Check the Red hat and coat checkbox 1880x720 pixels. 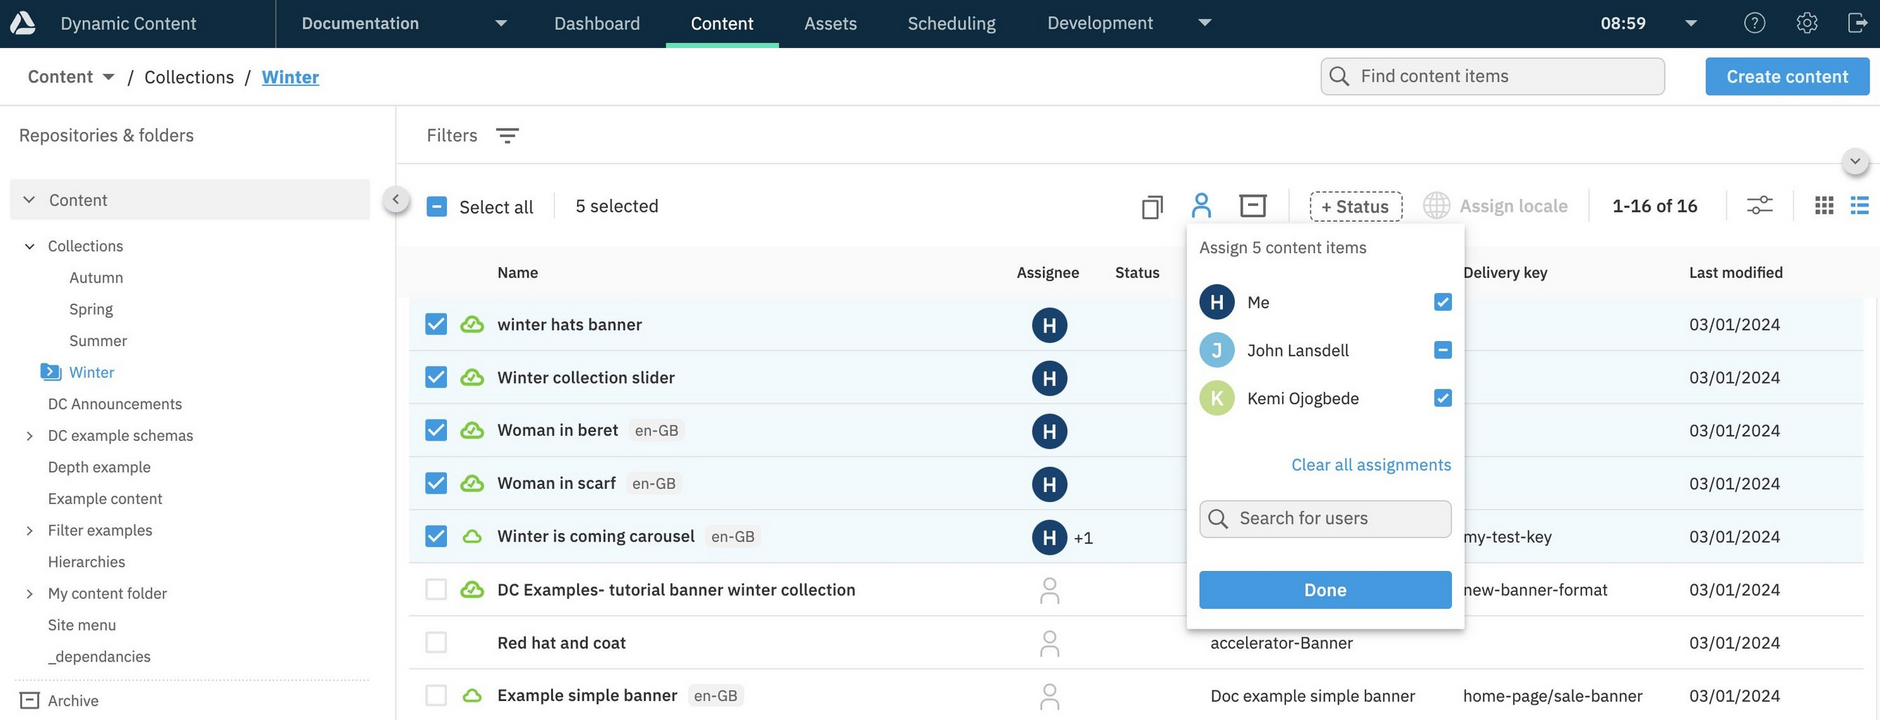pos(436,642)
